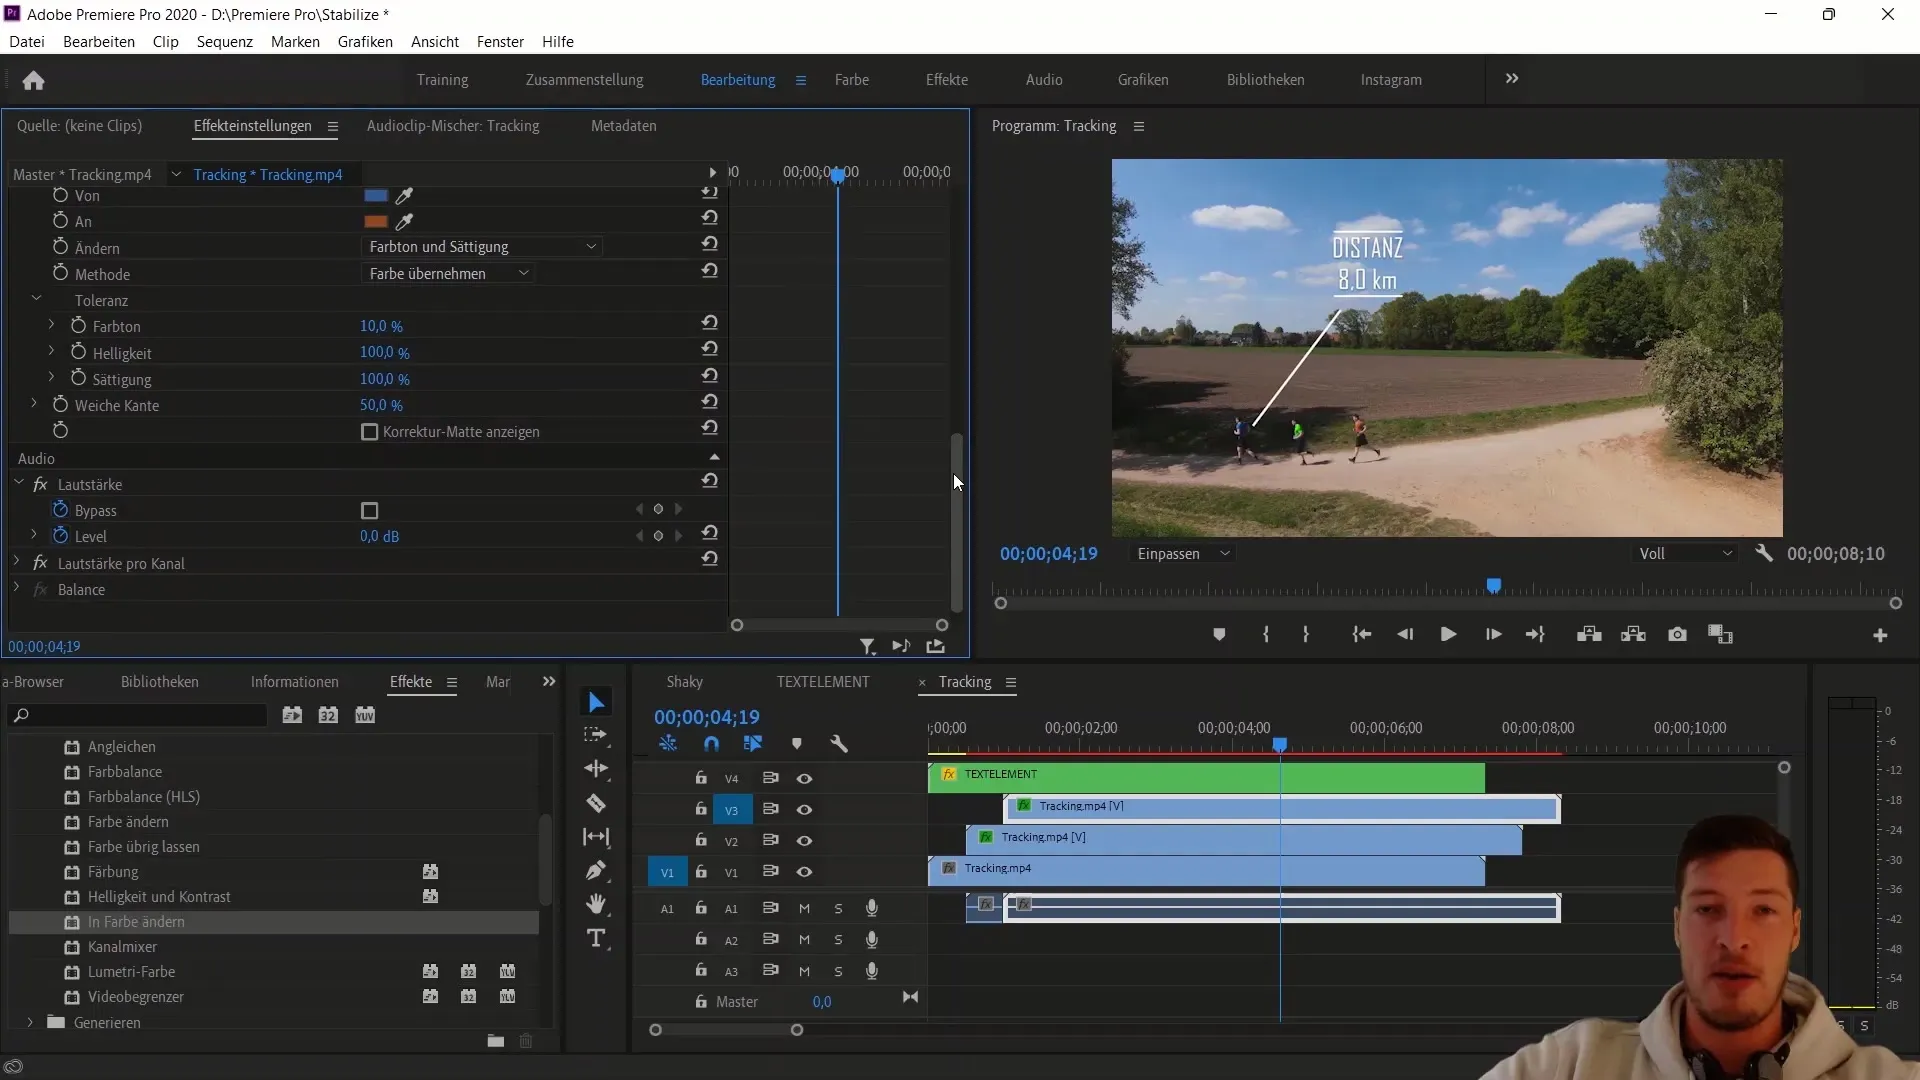Lock the V2 track

[701, 840]
